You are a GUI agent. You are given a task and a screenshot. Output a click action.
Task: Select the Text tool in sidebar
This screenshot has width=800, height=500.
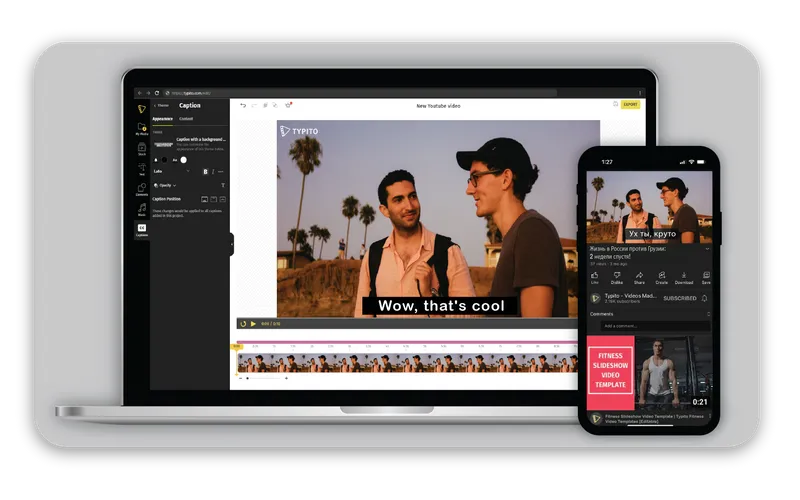[142, 169]
